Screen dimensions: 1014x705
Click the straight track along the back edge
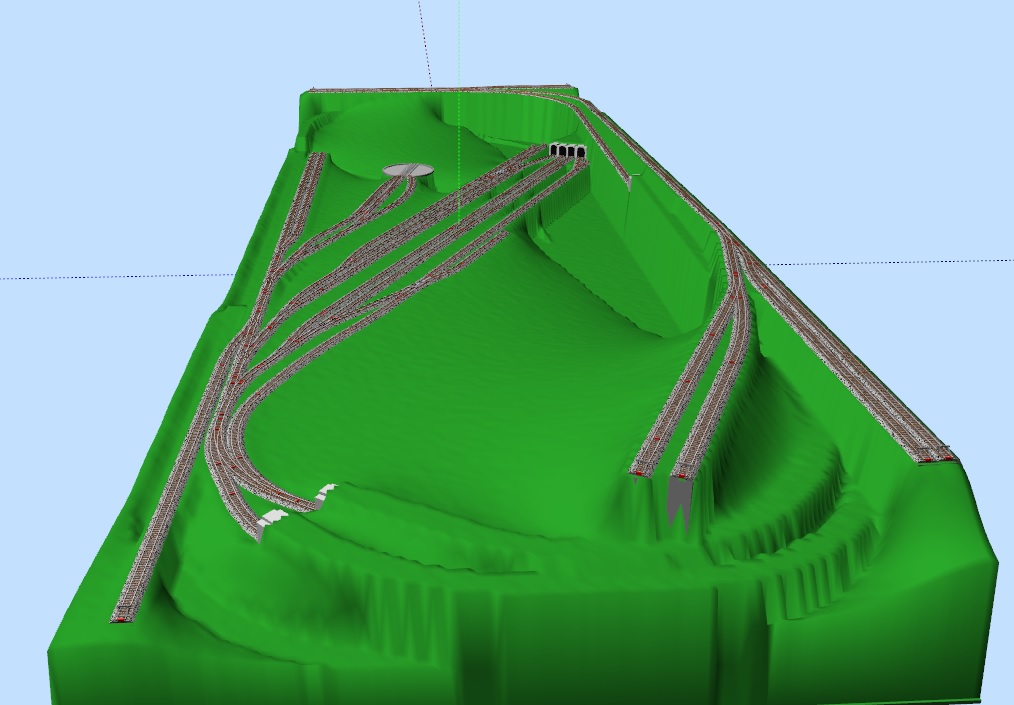tap(440, 89)
